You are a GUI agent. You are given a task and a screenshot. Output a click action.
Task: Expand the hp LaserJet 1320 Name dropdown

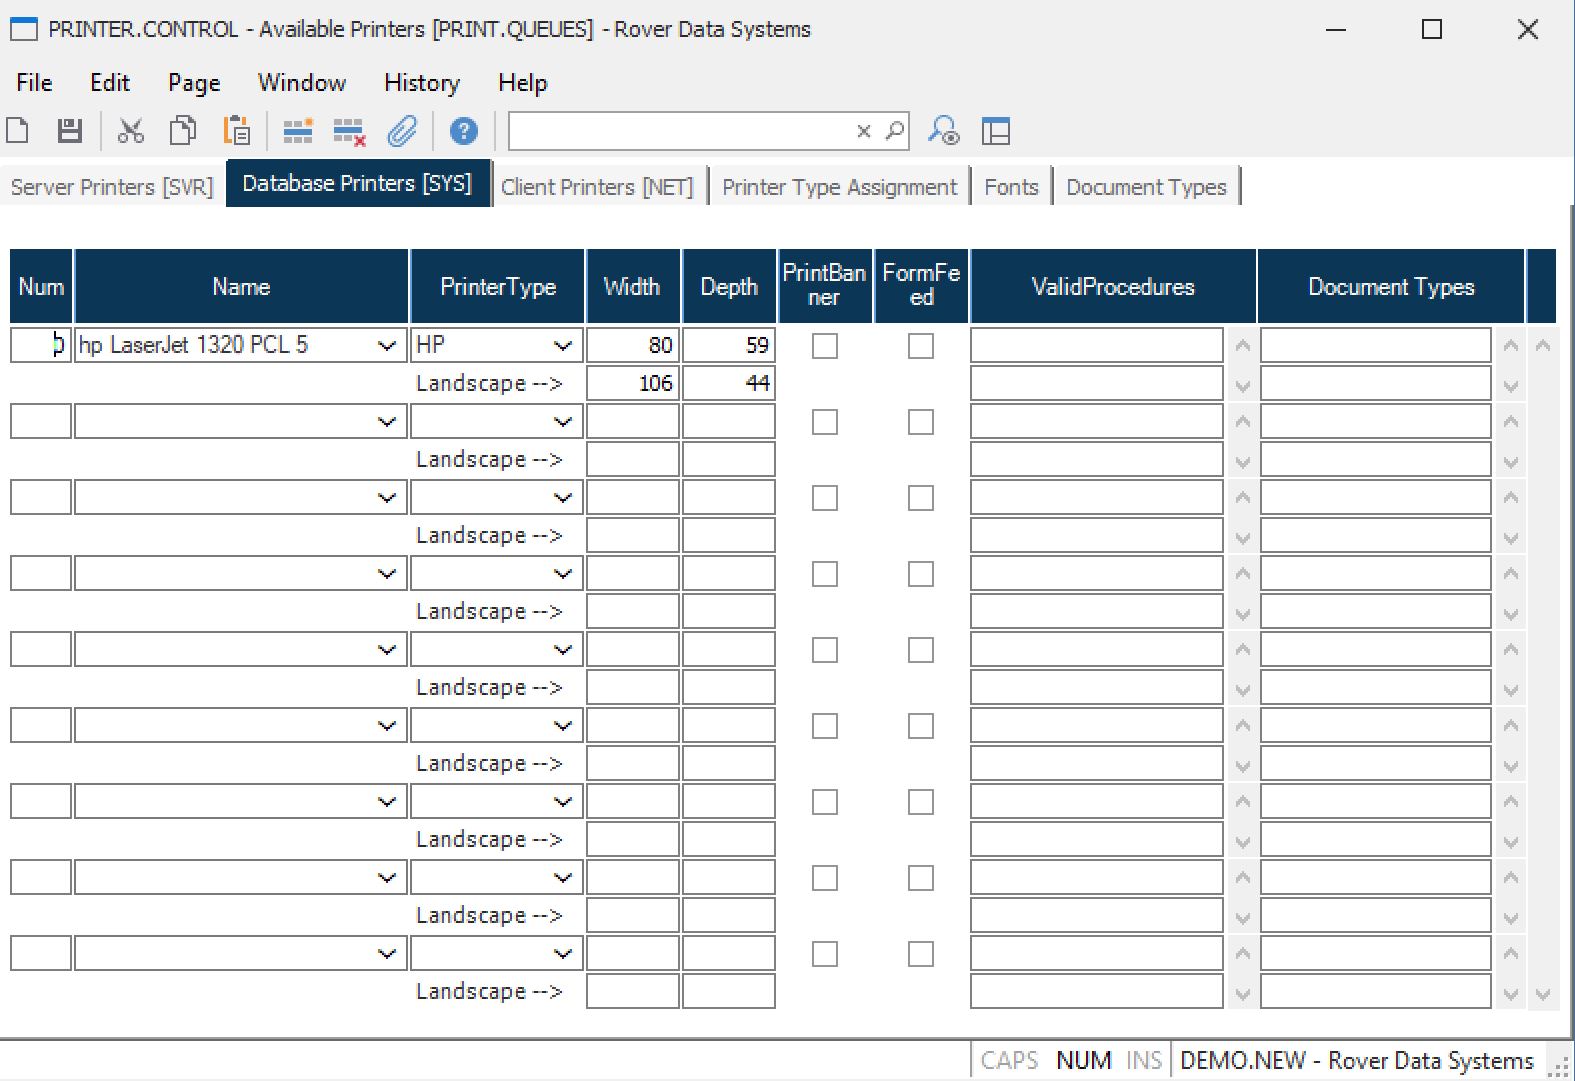click(x=386, y=346)
